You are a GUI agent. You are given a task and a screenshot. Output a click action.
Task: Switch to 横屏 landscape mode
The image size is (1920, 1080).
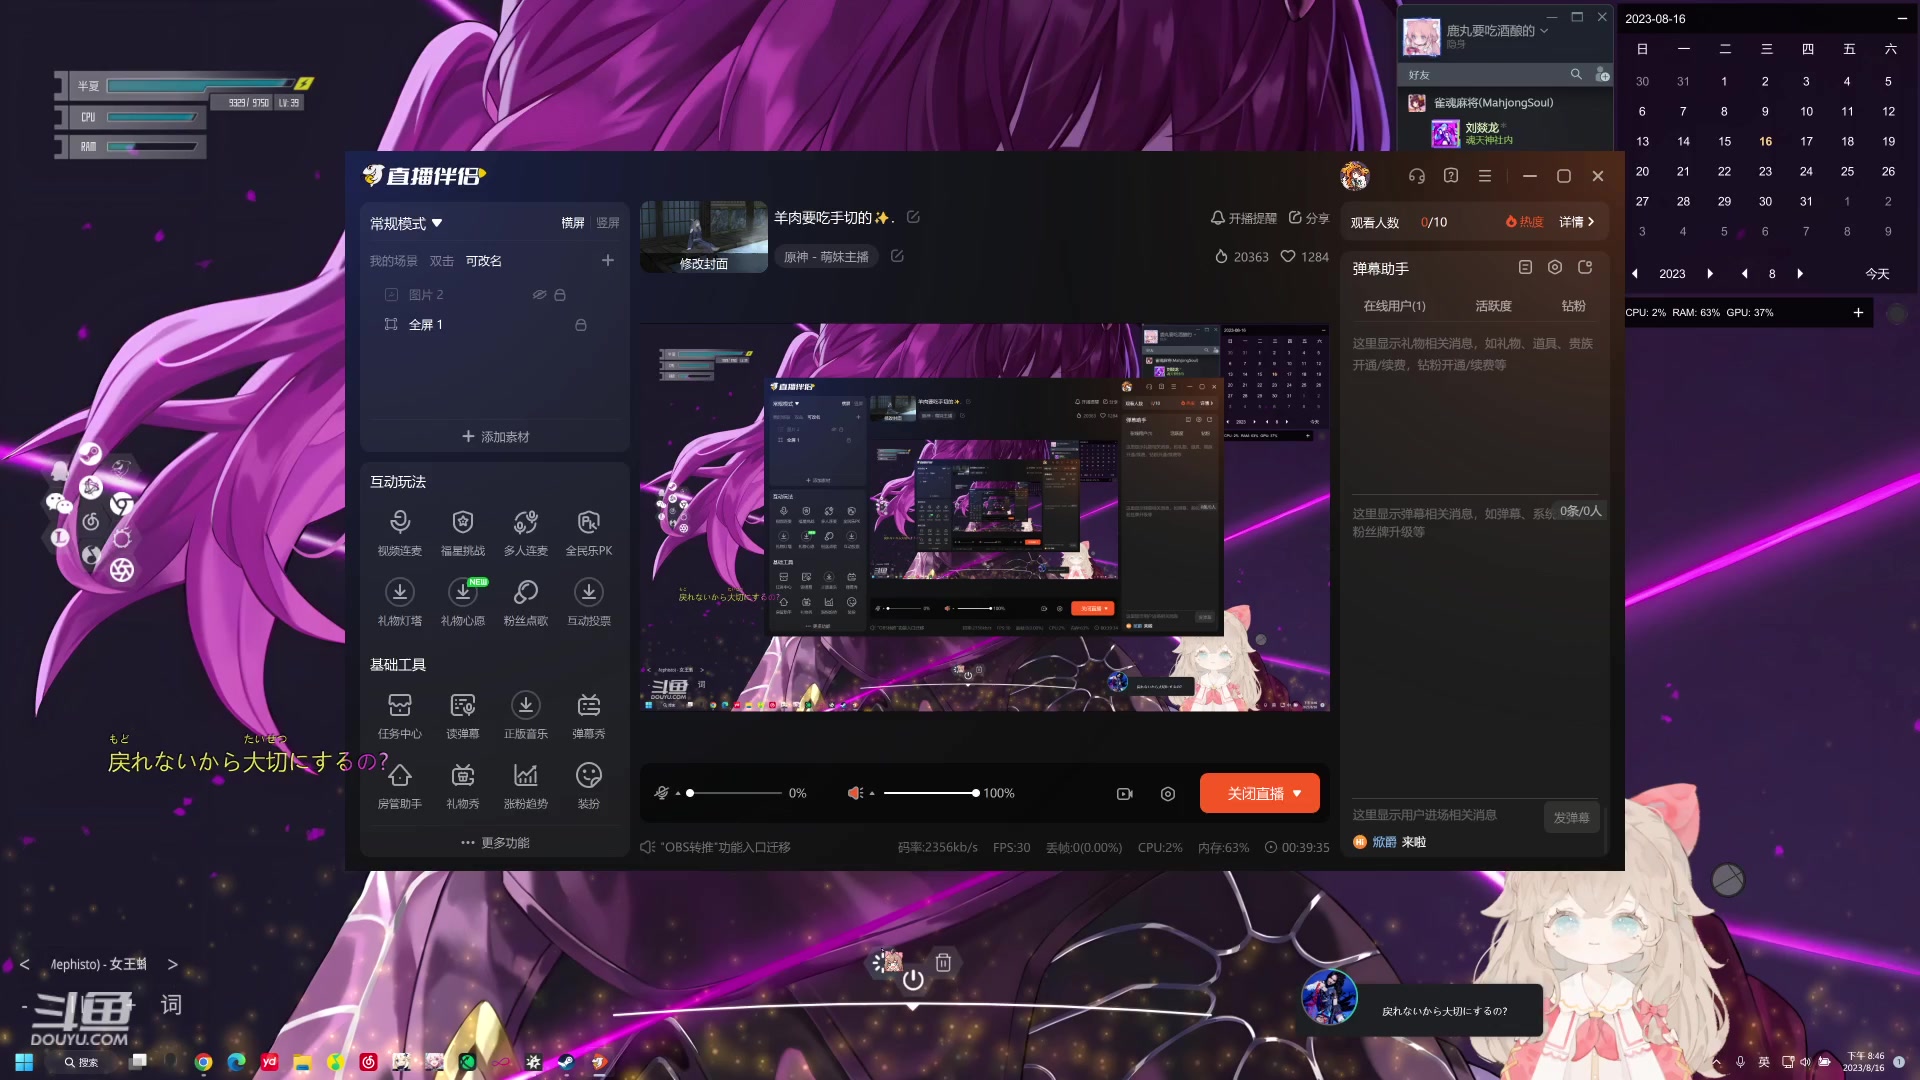click(x=573, y=223)
